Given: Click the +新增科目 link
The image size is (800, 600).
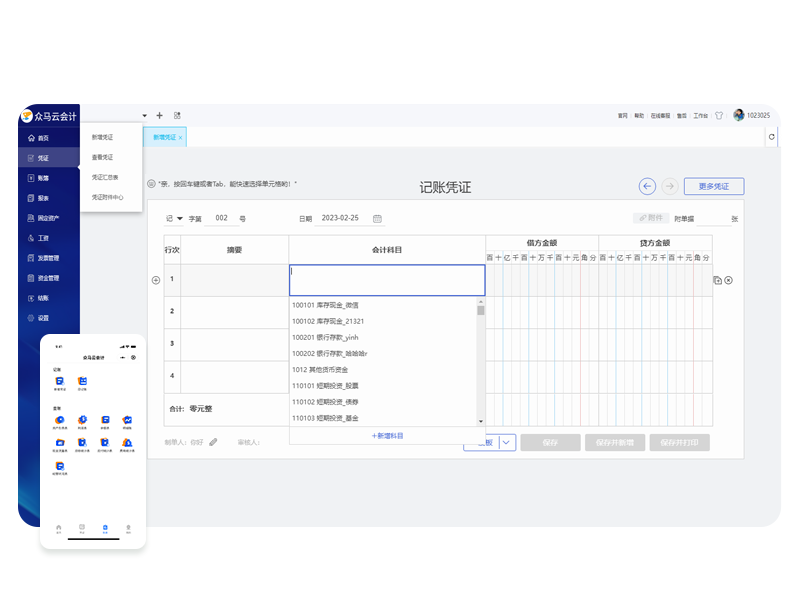Looking at the screenshot, I should point(387,436).
